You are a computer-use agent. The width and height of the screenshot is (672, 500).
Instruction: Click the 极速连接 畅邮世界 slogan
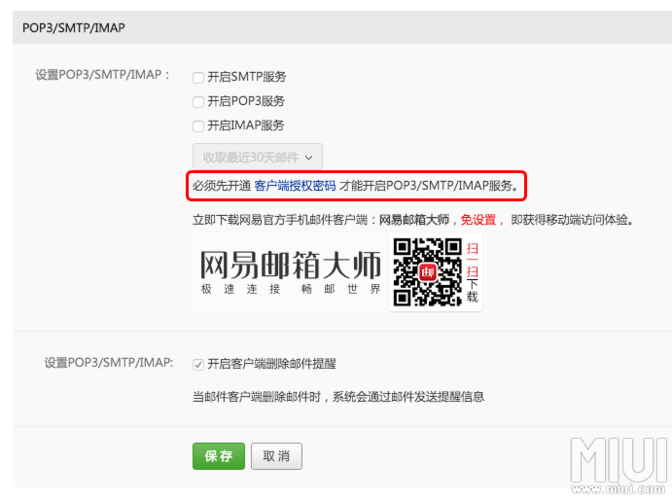tap(289, 289)
